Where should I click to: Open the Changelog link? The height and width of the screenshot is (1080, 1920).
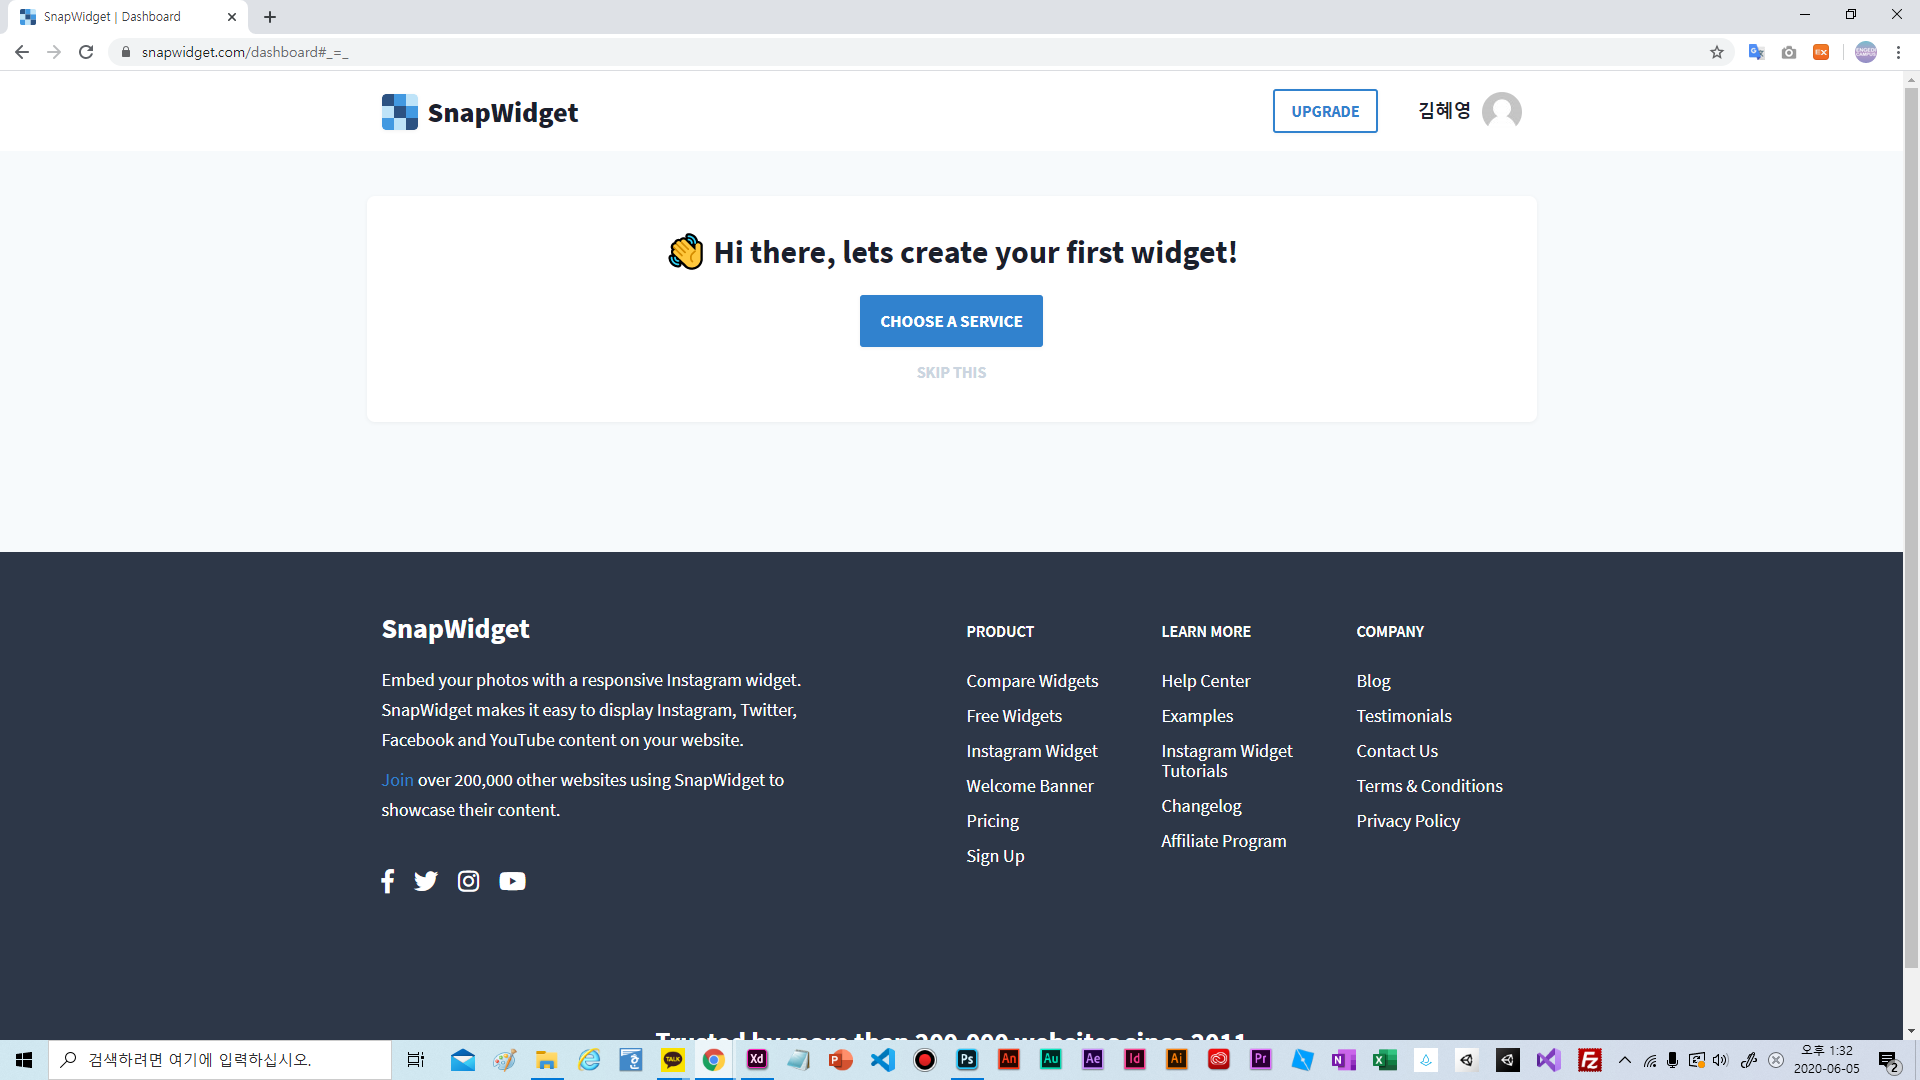click(x=1201, y=806)
